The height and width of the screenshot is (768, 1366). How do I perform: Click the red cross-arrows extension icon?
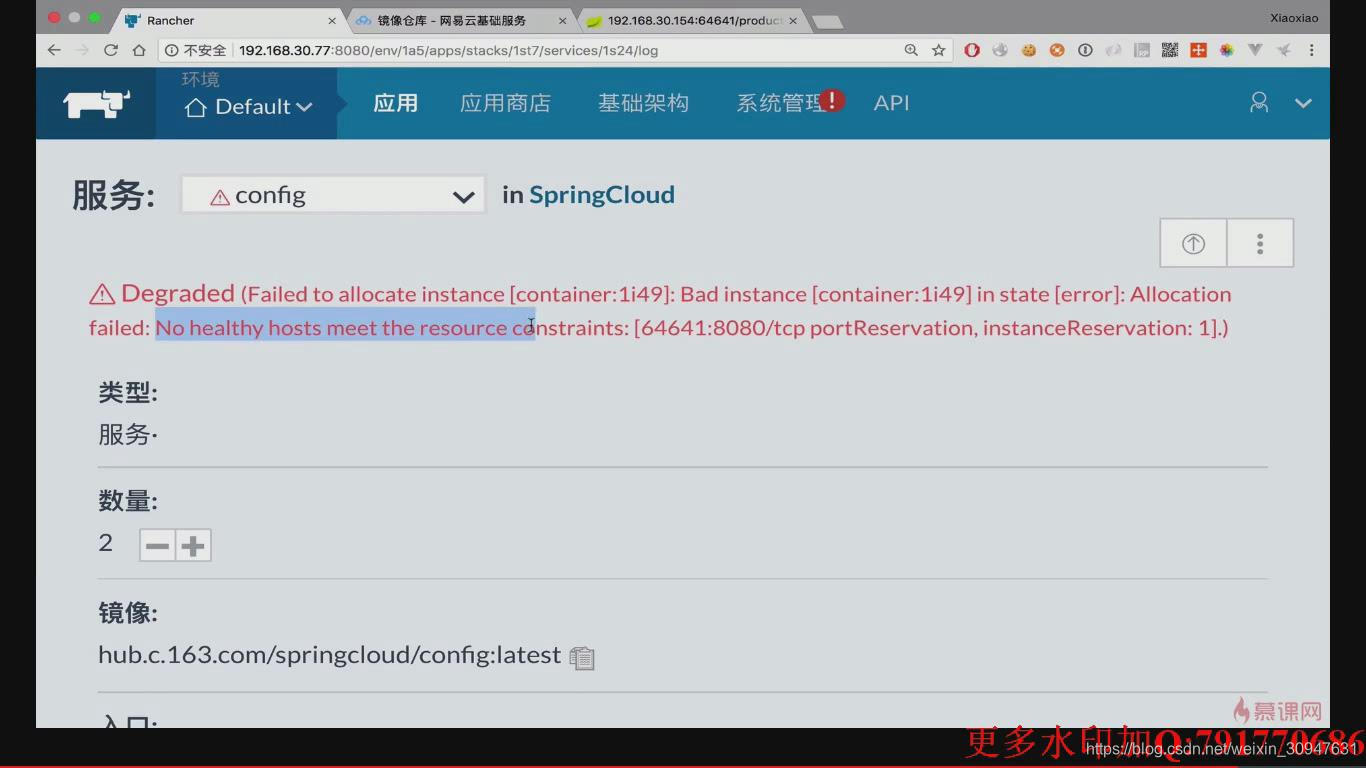click(1198, 50)
